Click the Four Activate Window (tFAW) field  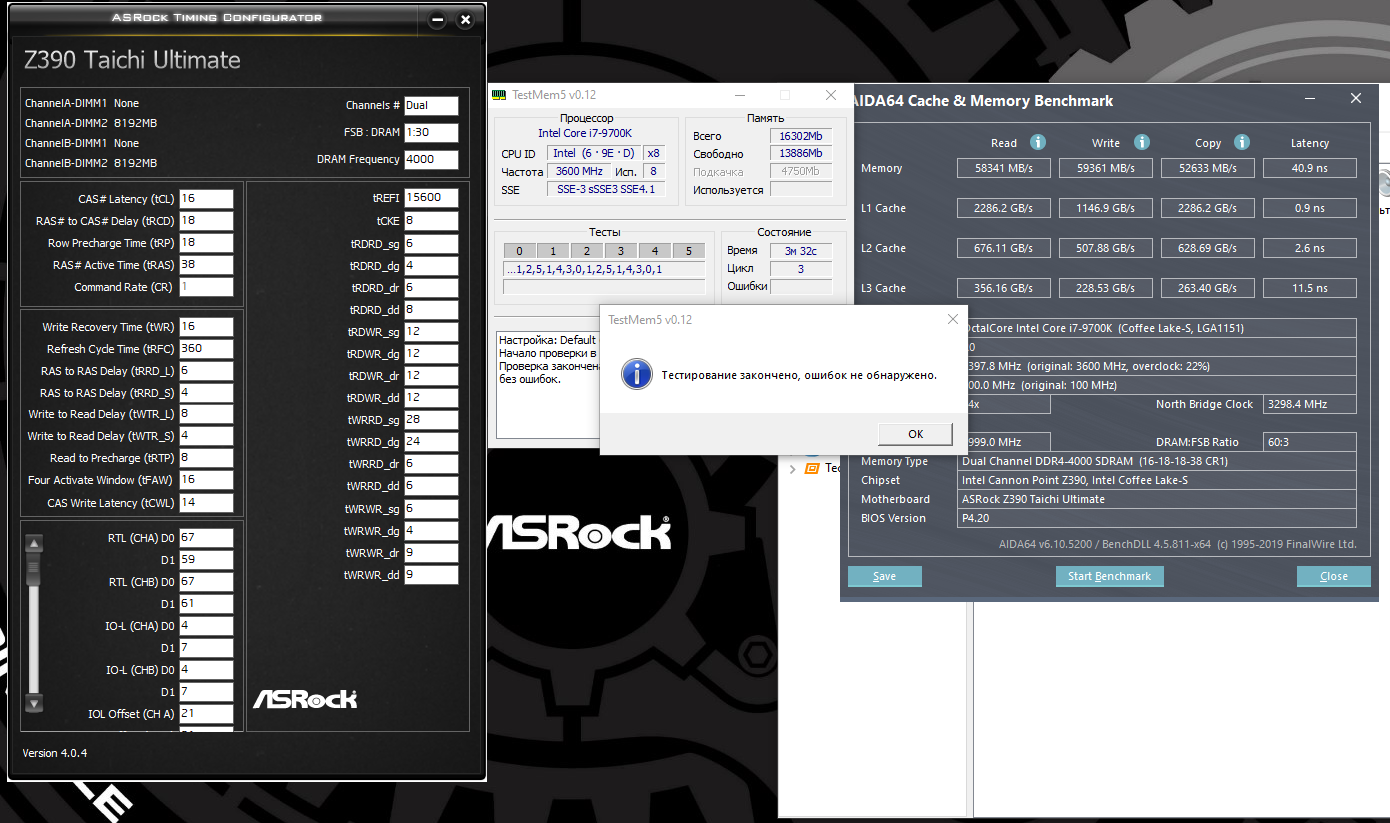coord(206,480)
